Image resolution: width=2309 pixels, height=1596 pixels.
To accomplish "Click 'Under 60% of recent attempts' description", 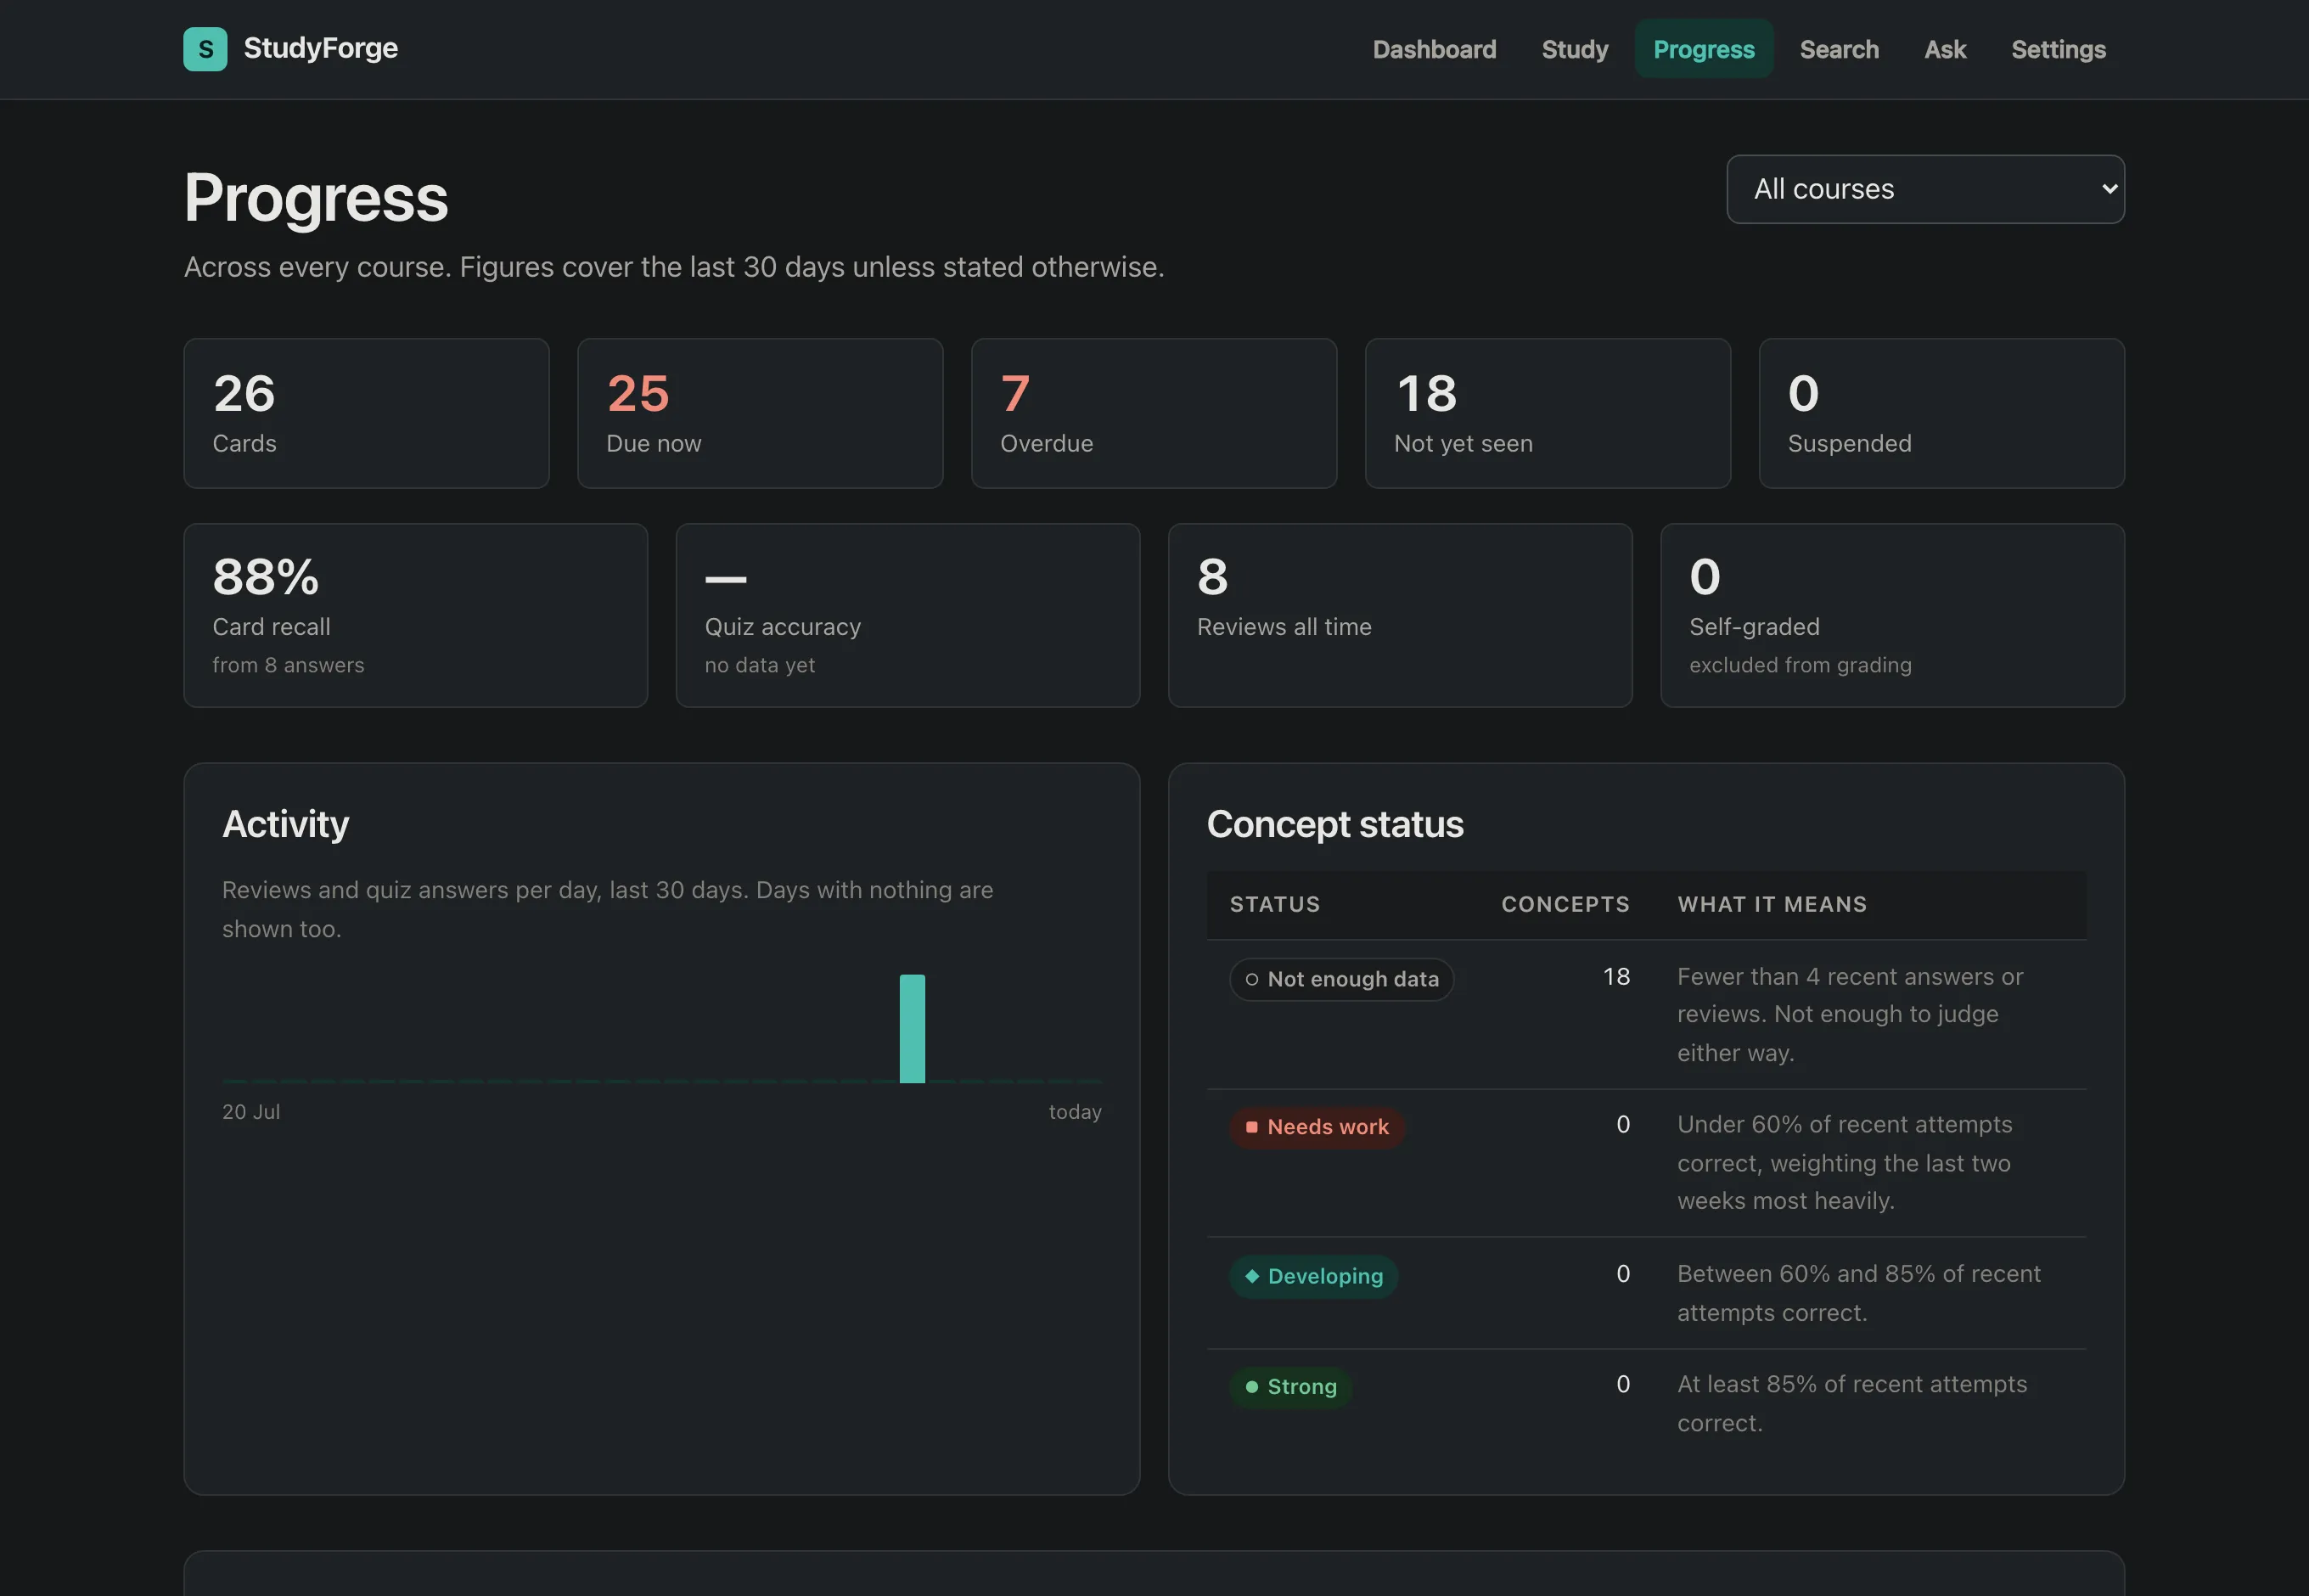I will click(1845, 1162).
